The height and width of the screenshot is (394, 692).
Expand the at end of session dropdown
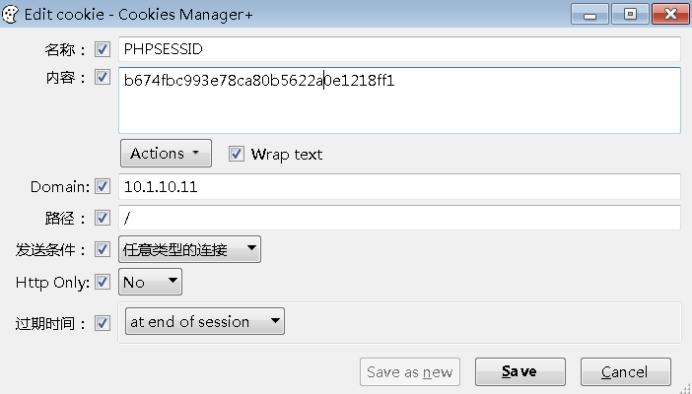(x=205, y=321)
